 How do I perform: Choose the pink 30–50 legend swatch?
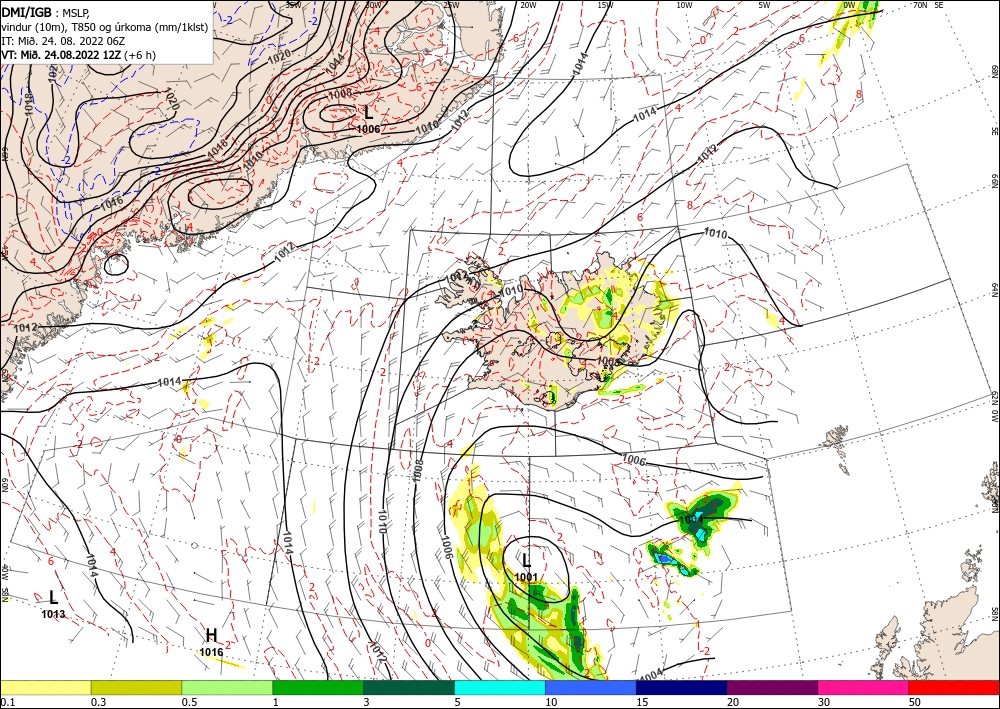tap(864, 687)
